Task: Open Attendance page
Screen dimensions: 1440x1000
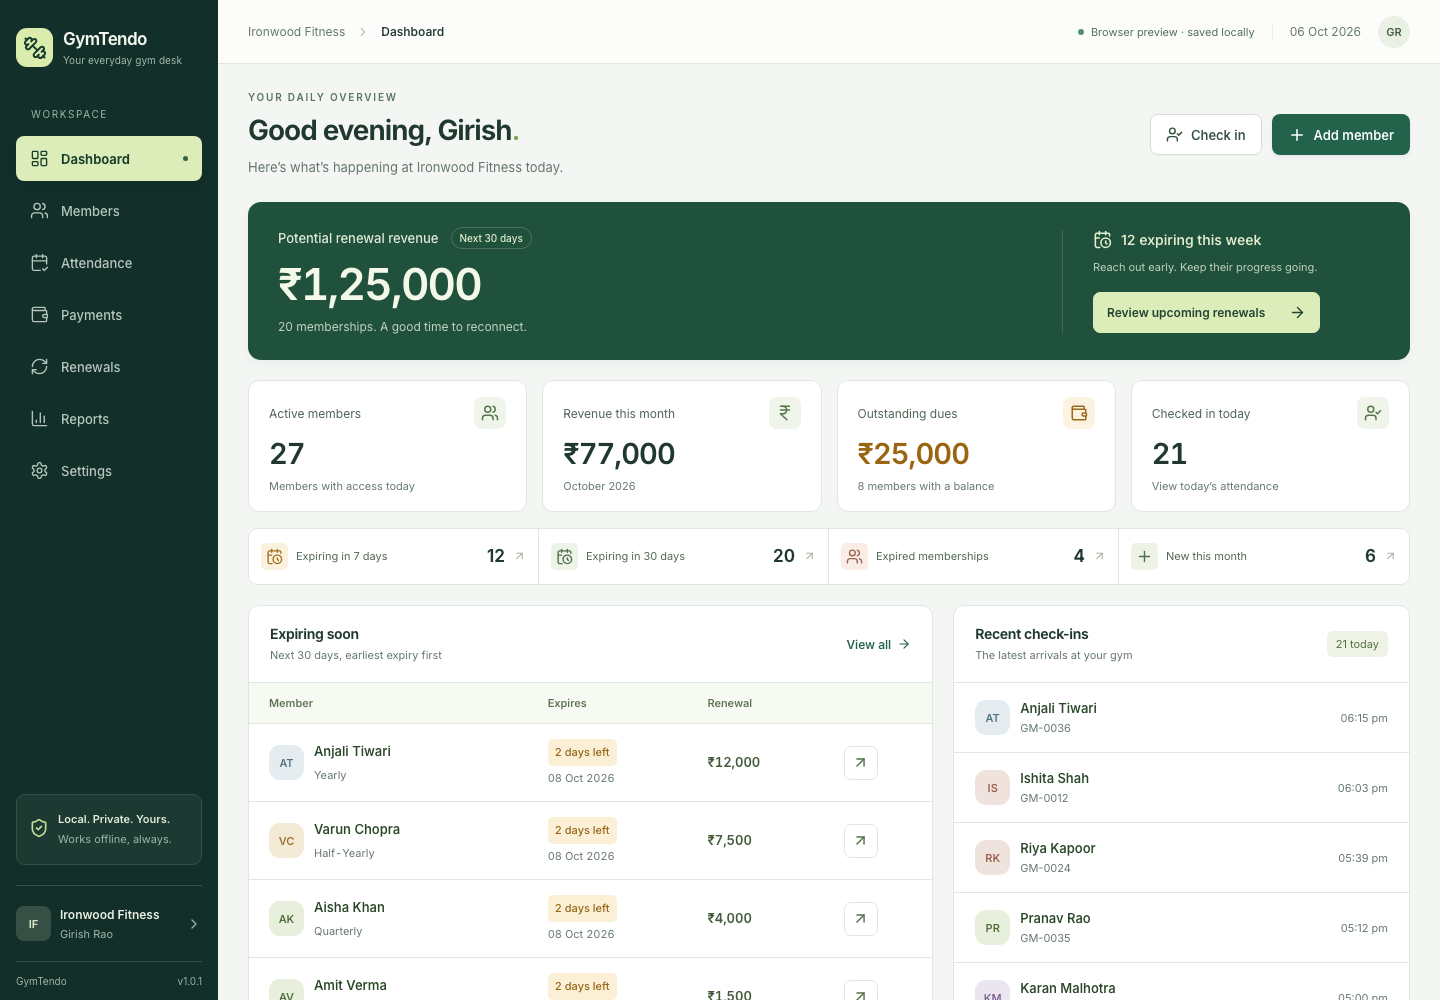Action: coord(109,263)
